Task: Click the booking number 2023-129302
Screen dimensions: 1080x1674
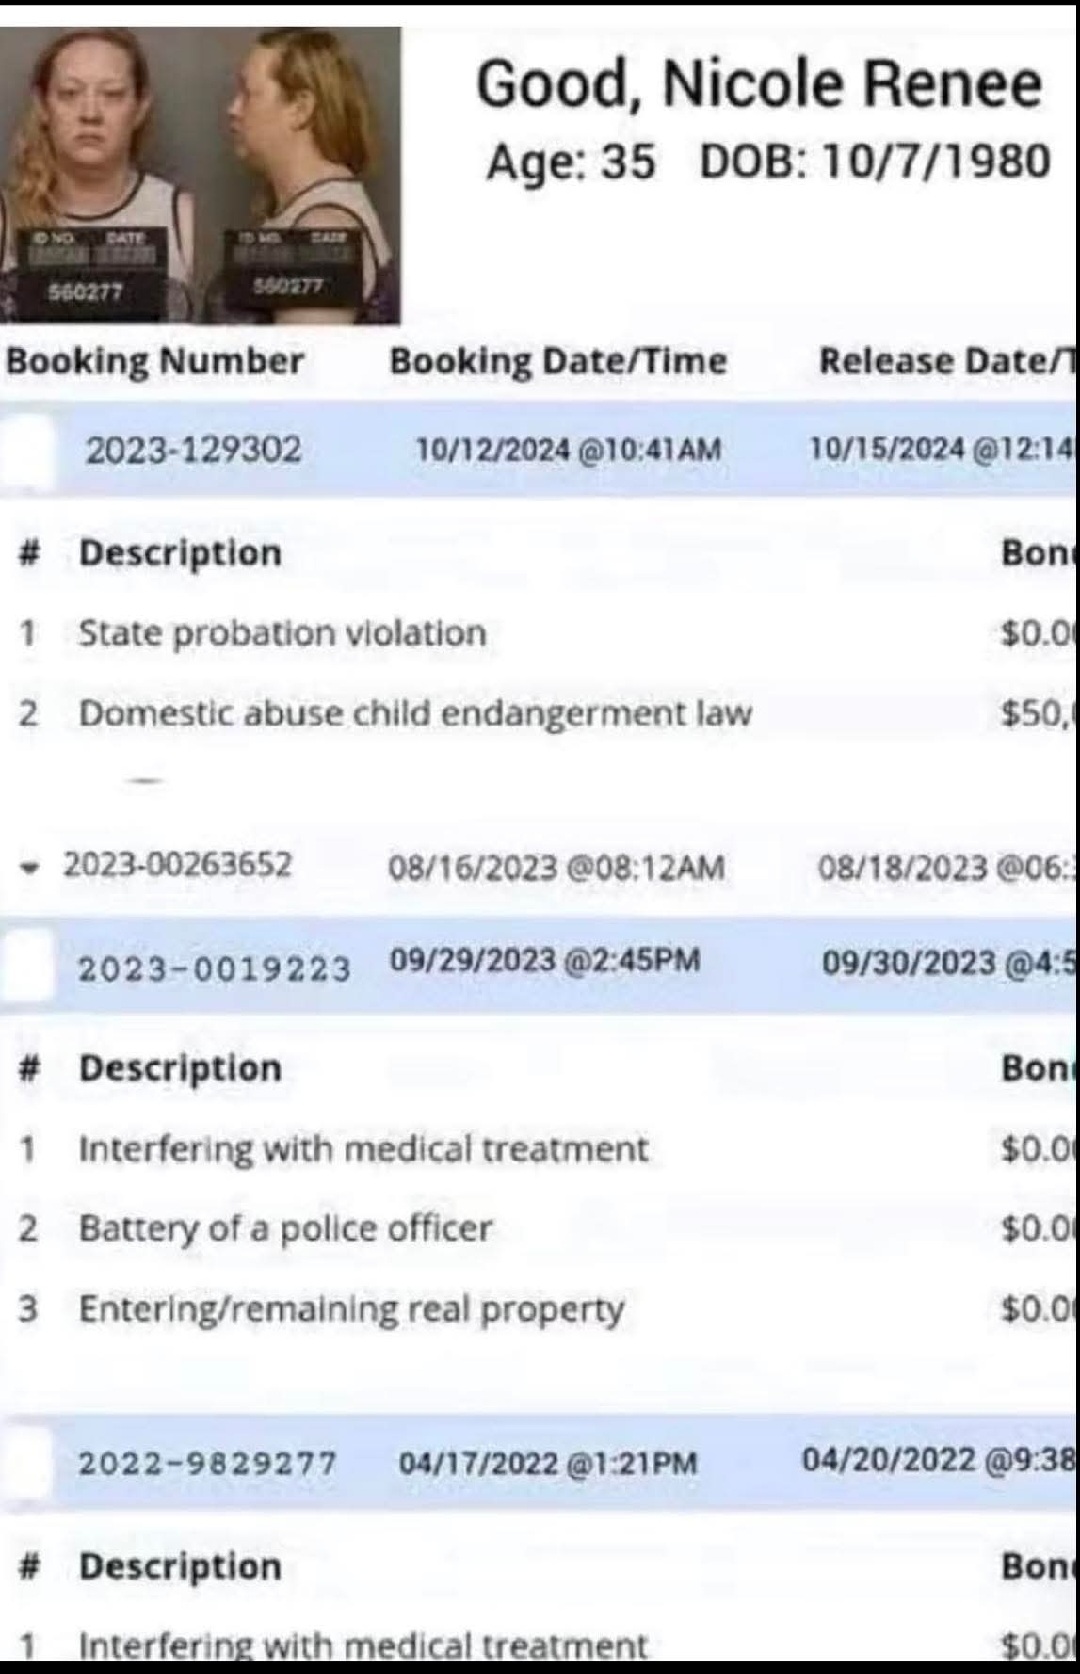Action: [193, 450]
